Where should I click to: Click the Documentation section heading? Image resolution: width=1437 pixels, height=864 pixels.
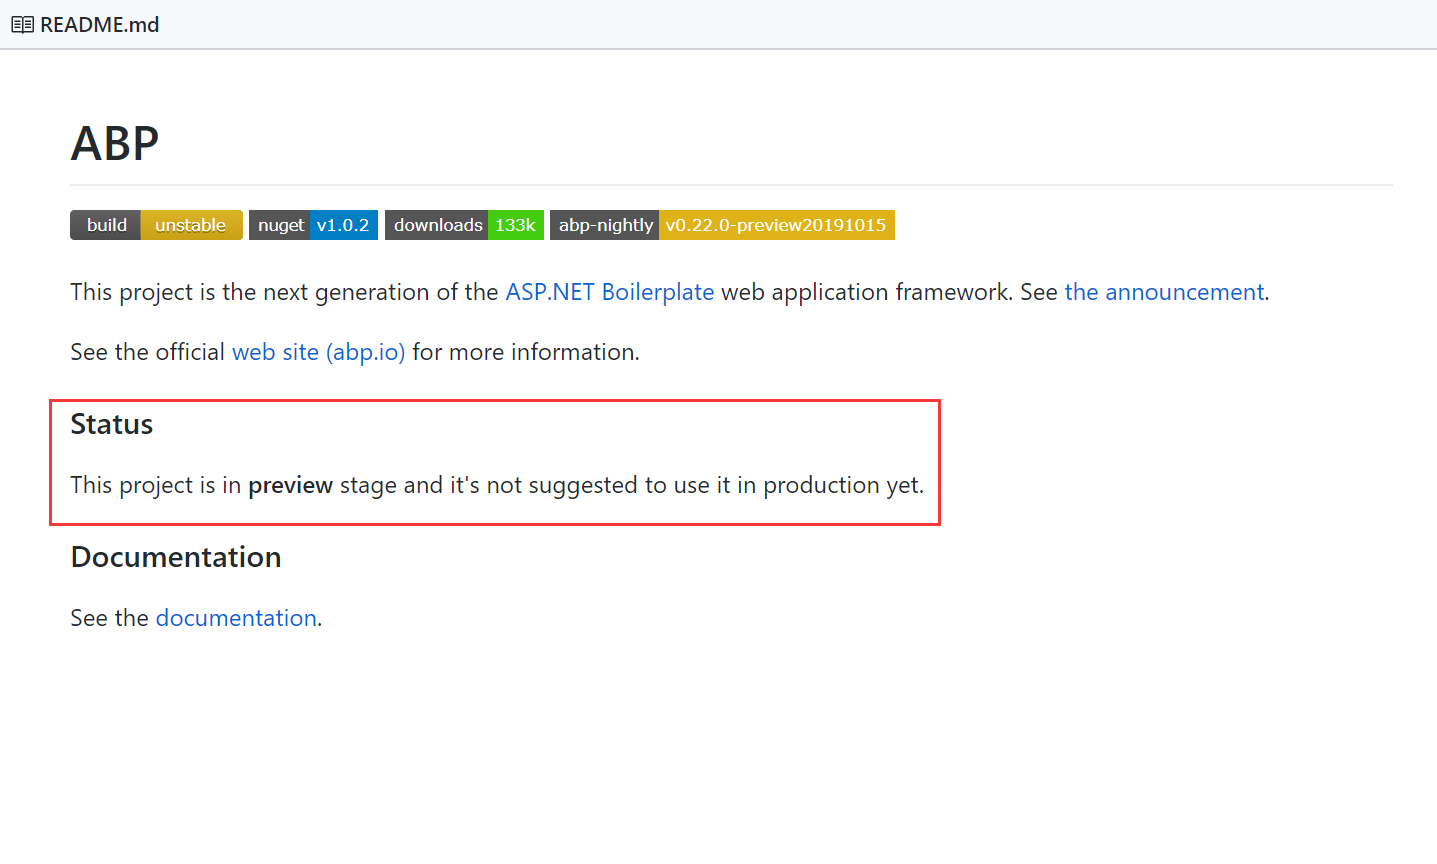click(175, 557)
